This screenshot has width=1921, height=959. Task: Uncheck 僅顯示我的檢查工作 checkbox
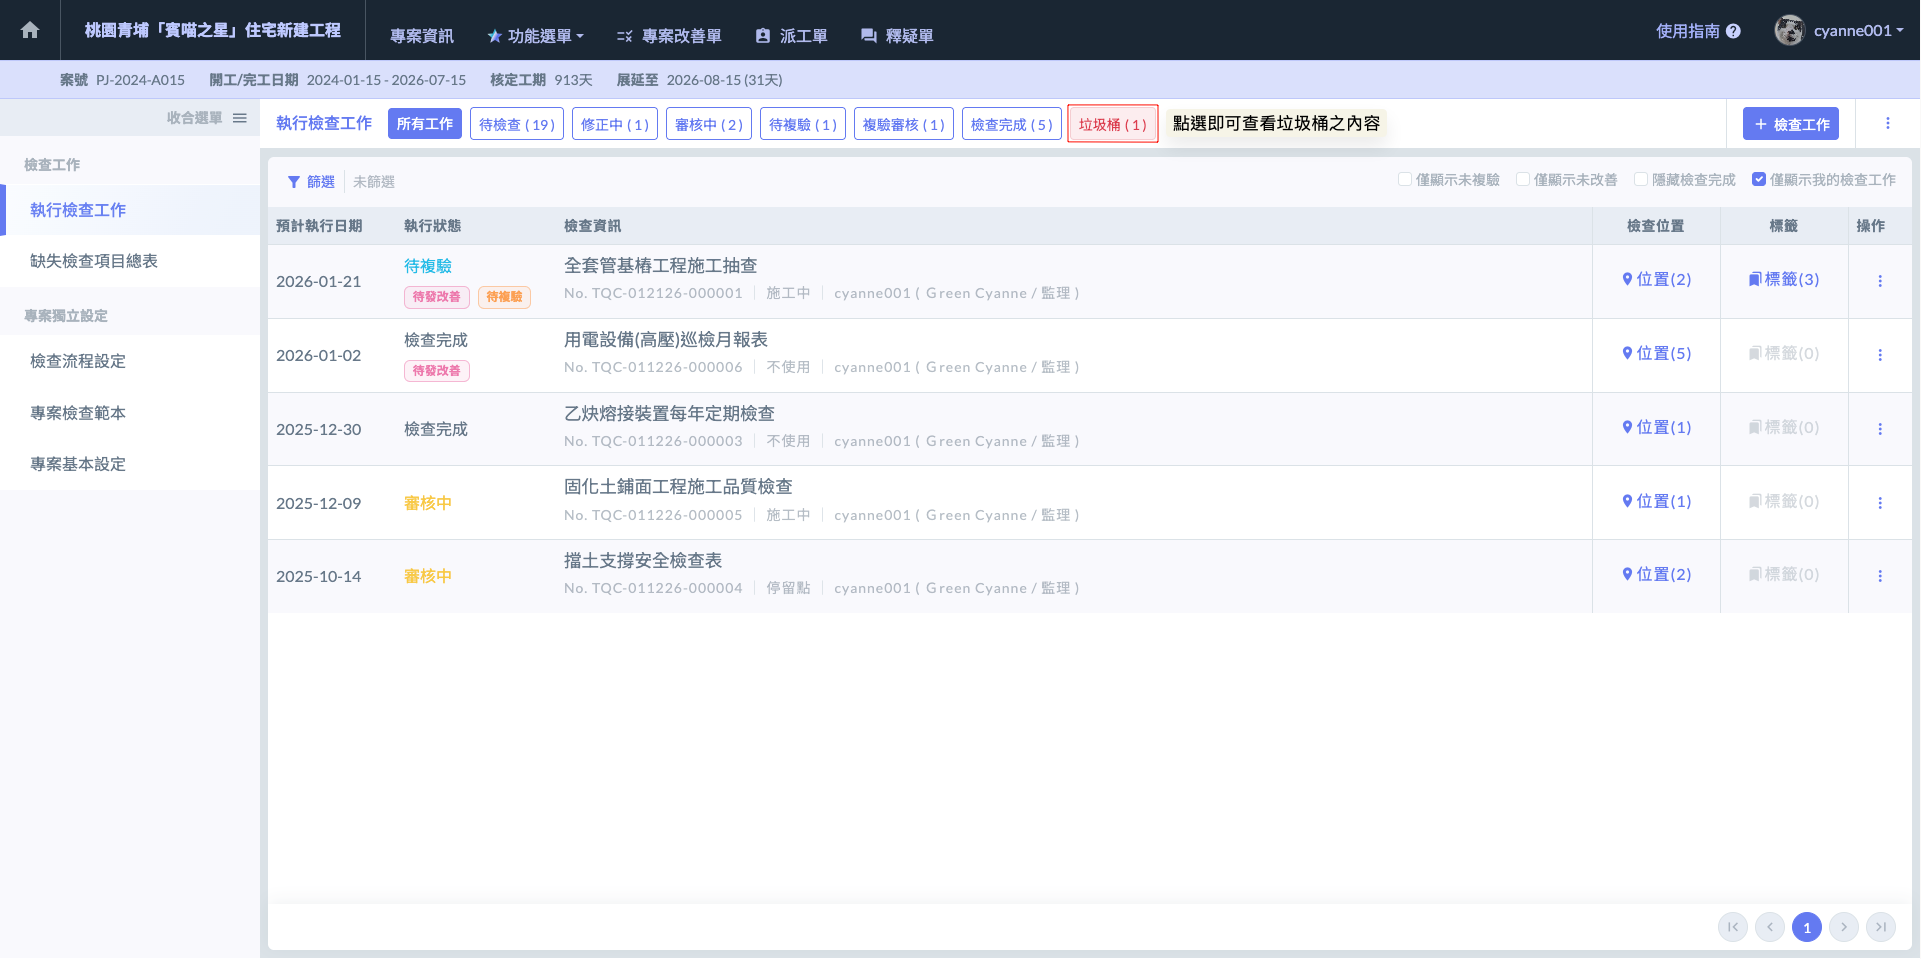[x=1759, y=180]
